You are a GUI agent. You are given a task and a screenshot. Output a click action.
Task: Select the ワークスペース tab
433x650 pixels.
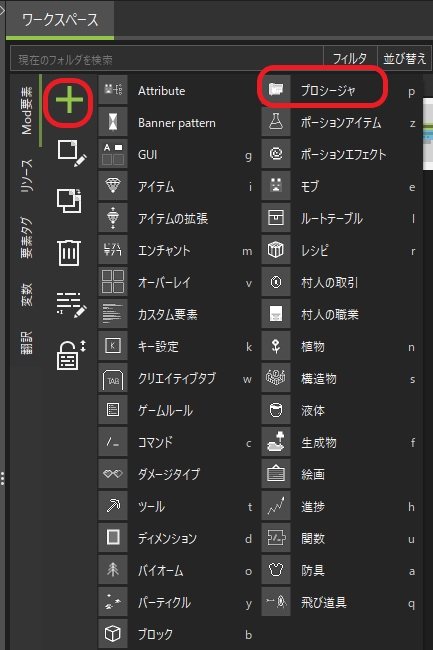click(60, 20)
